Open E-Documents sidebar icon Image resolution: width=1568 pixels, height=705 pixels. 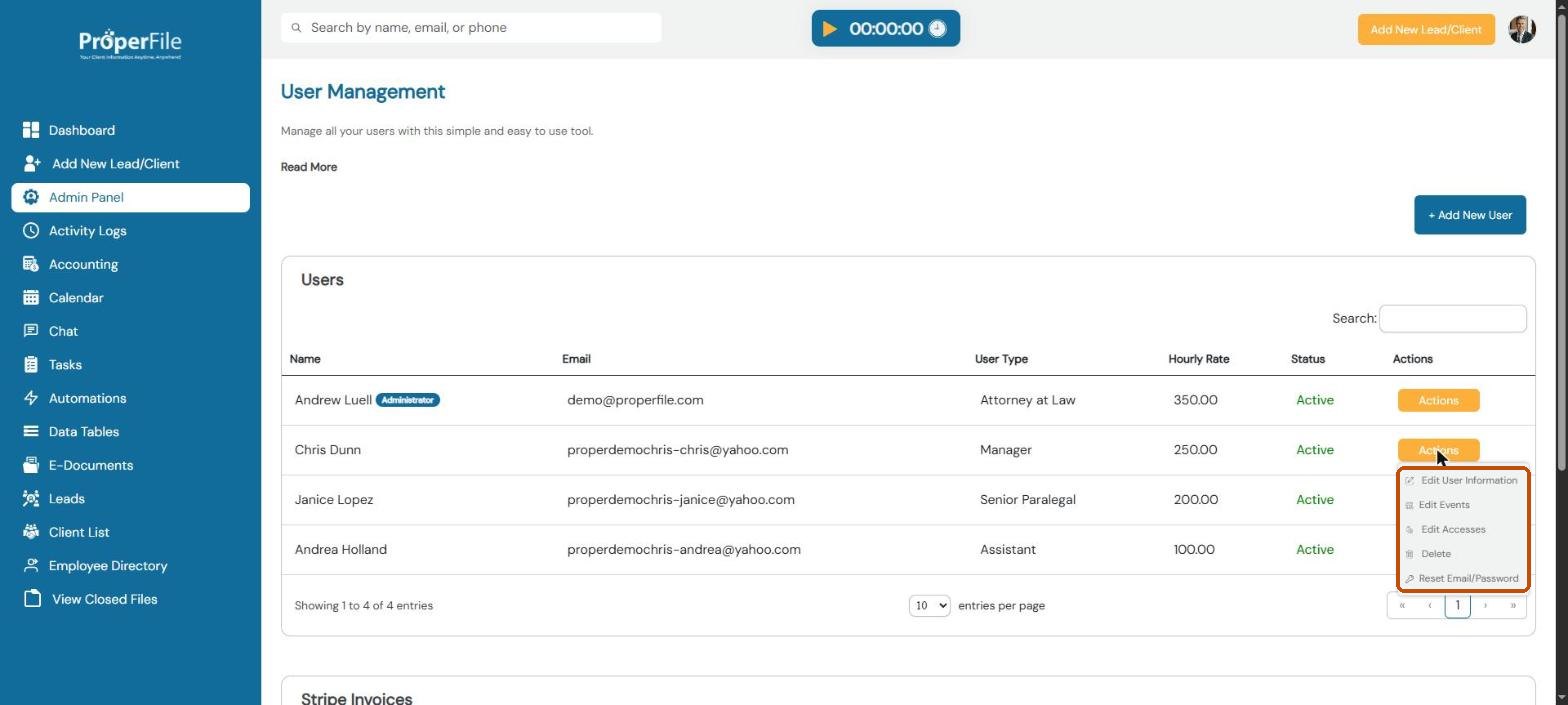31,465
